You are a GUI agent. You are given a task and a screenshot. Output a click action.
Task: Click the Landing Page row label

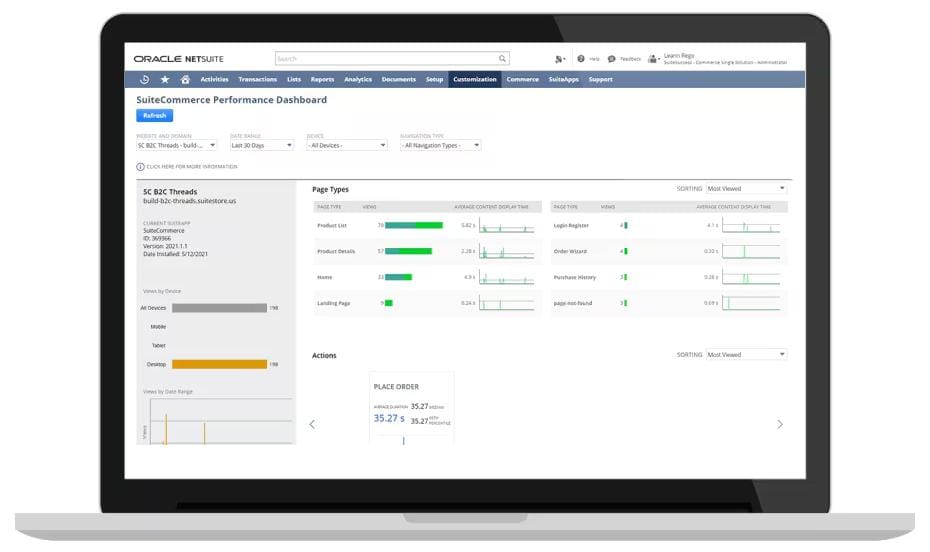click(333, 303)
